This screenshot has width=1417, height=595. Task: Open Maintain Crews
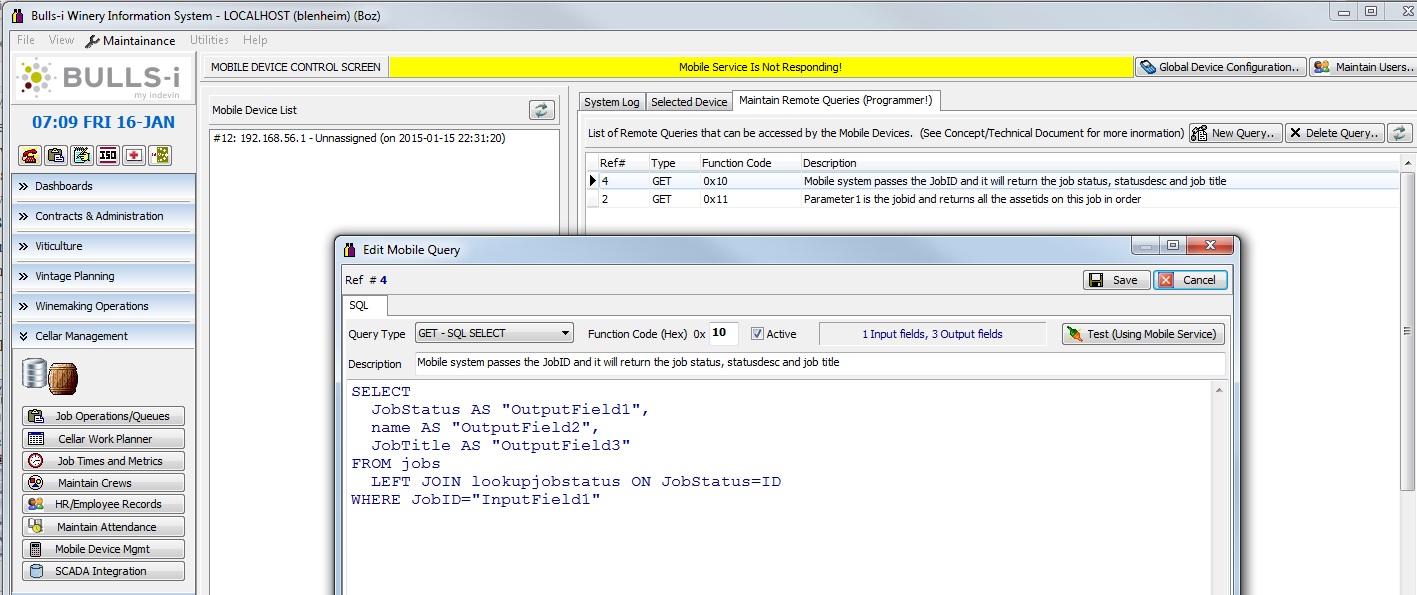point(103,483)
